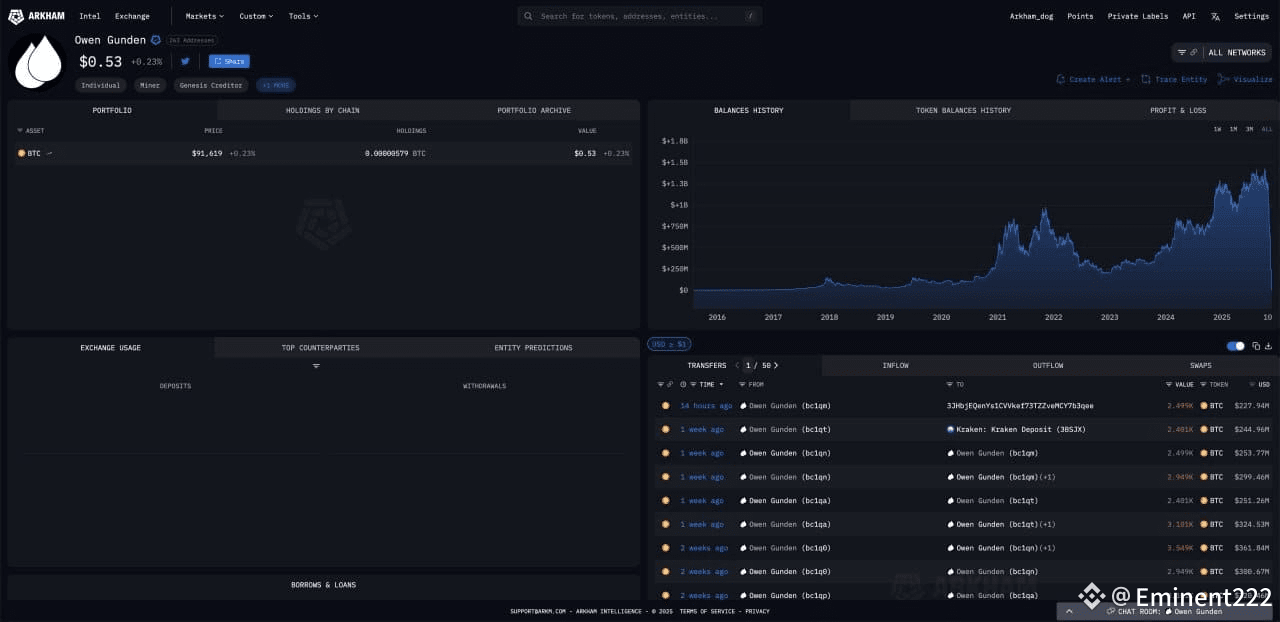Image resolution: width=1280 pixels, height=622 pixels.
Task: Expand the +1 MORE tags chip
Action: 276,85
